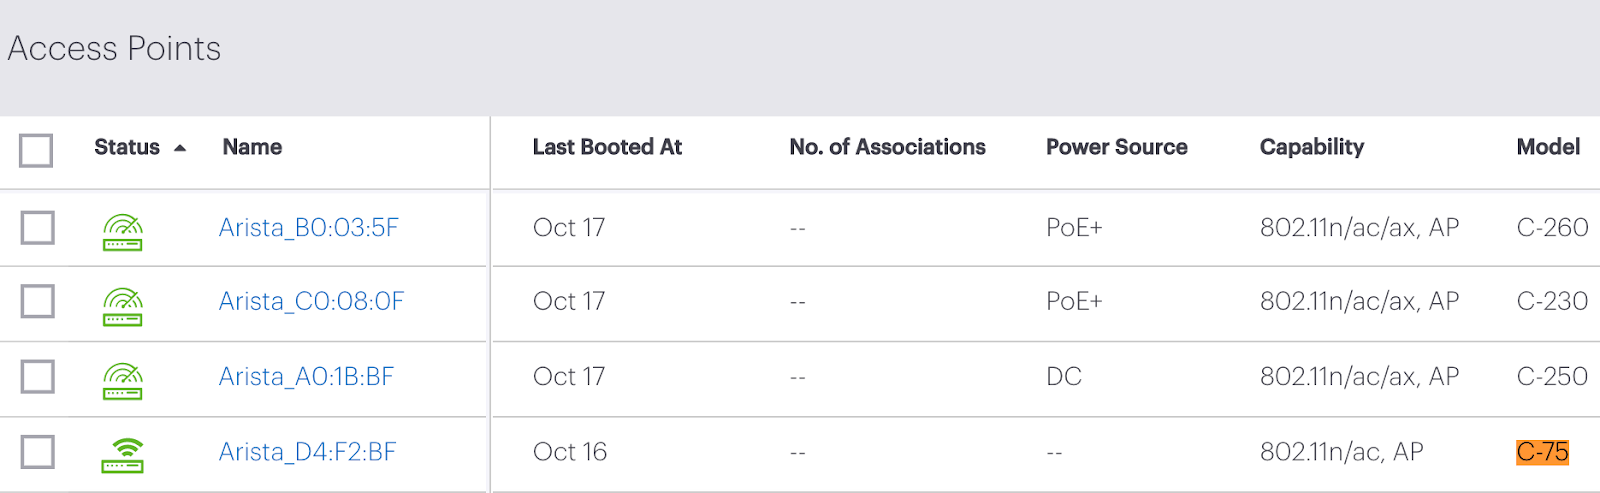1600x493 pixels.
Task: Click the Power Source column header
Action: [x=1117, y=147]
